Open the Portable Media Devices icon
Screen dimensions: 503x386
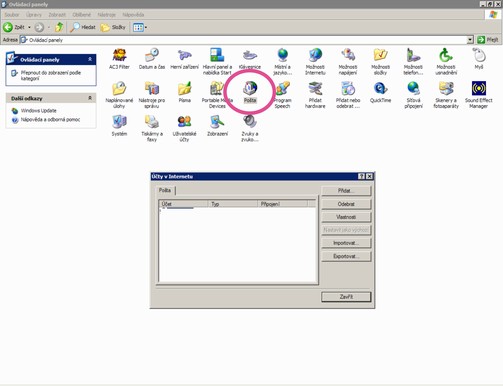coord(217,95)
